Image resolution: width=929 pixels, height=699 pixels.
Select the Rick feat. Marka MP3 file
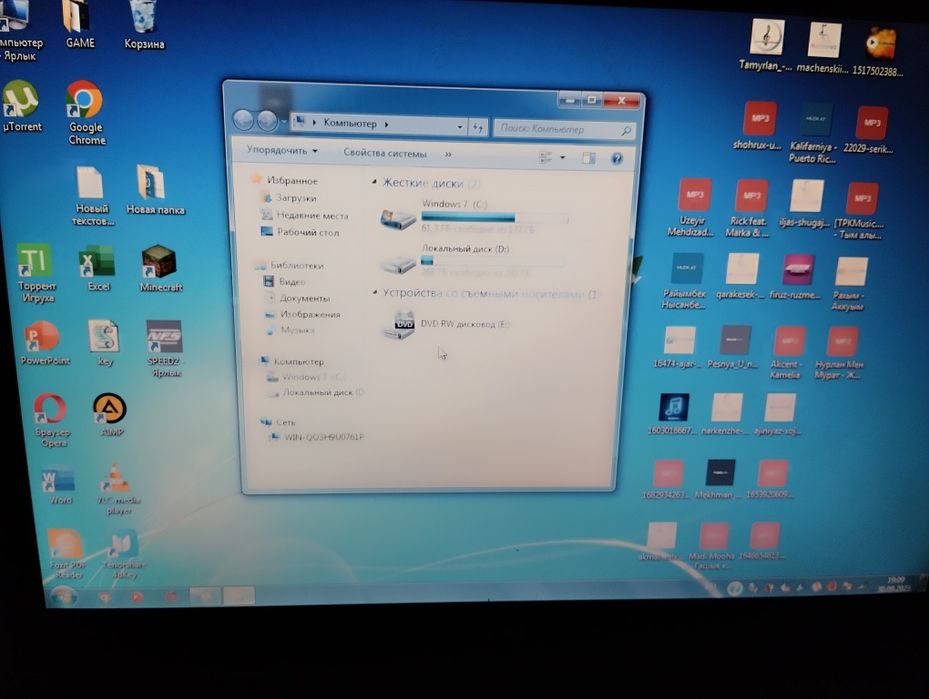tap(749, 209)
